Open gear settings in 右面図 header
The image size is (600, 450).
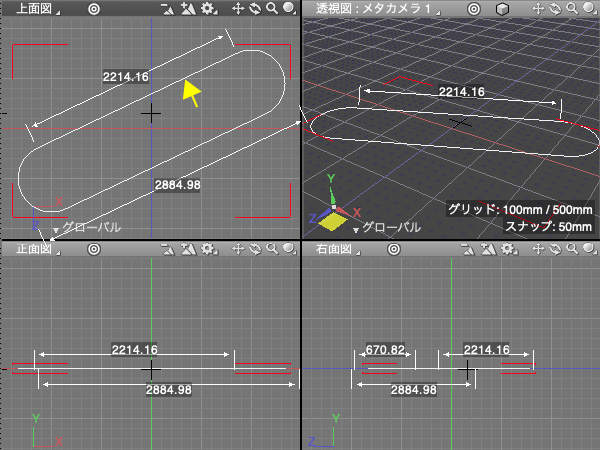tap(509, 249)
